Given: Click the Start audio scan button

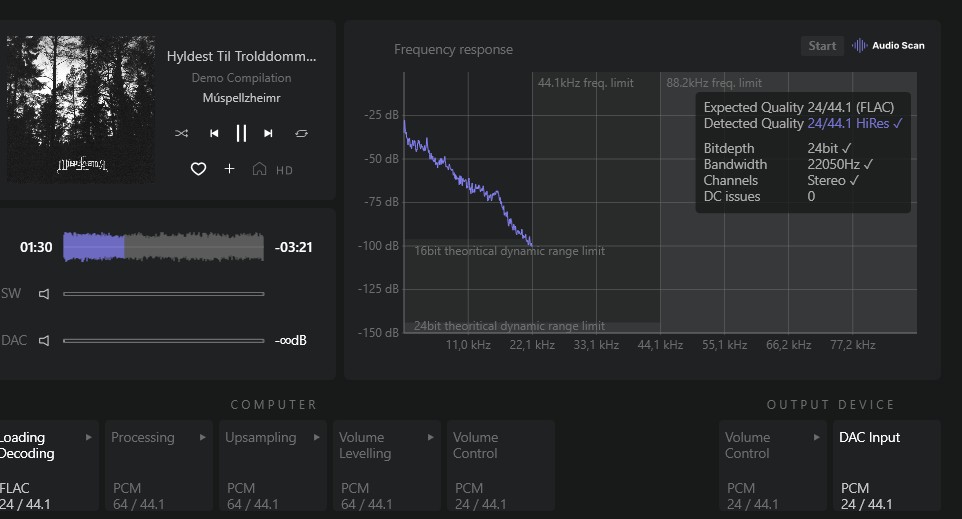Looking at the screenshot, I should 822,45.
